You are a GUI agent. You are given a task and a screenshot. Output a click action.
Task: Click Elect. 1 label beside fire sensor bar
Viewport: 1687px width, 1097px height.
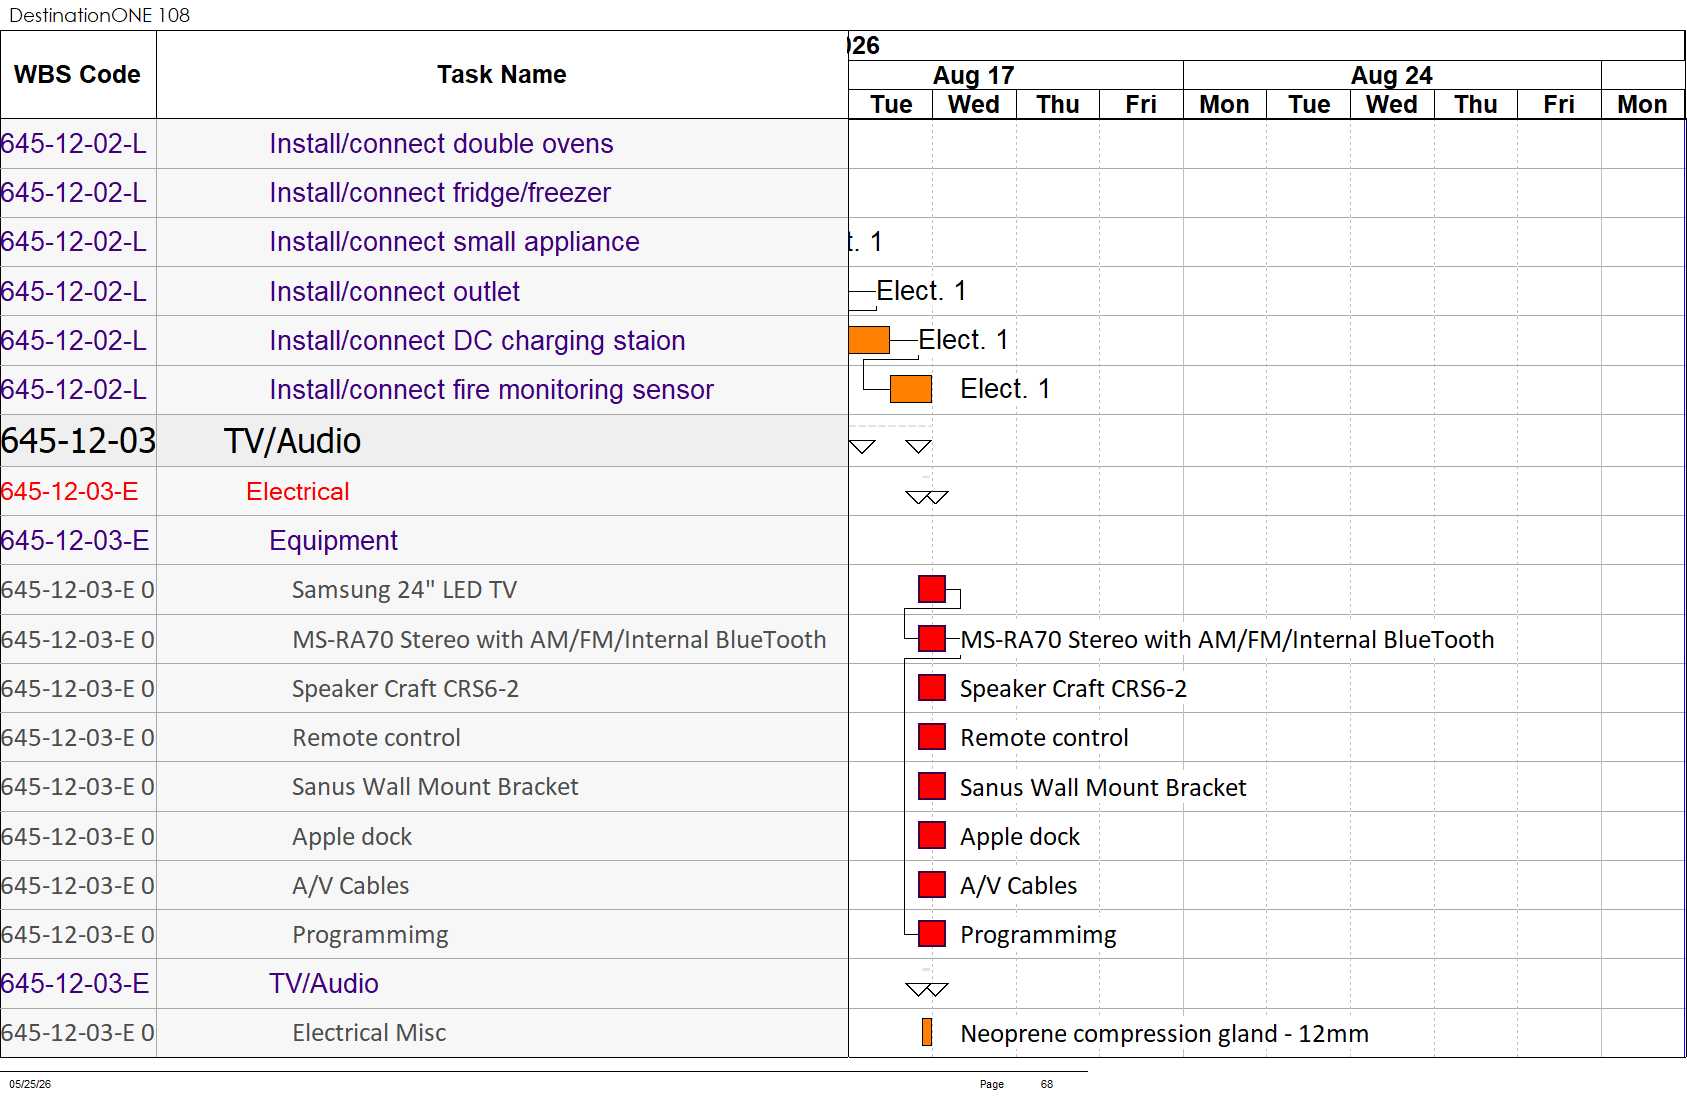coord(1005,389)
